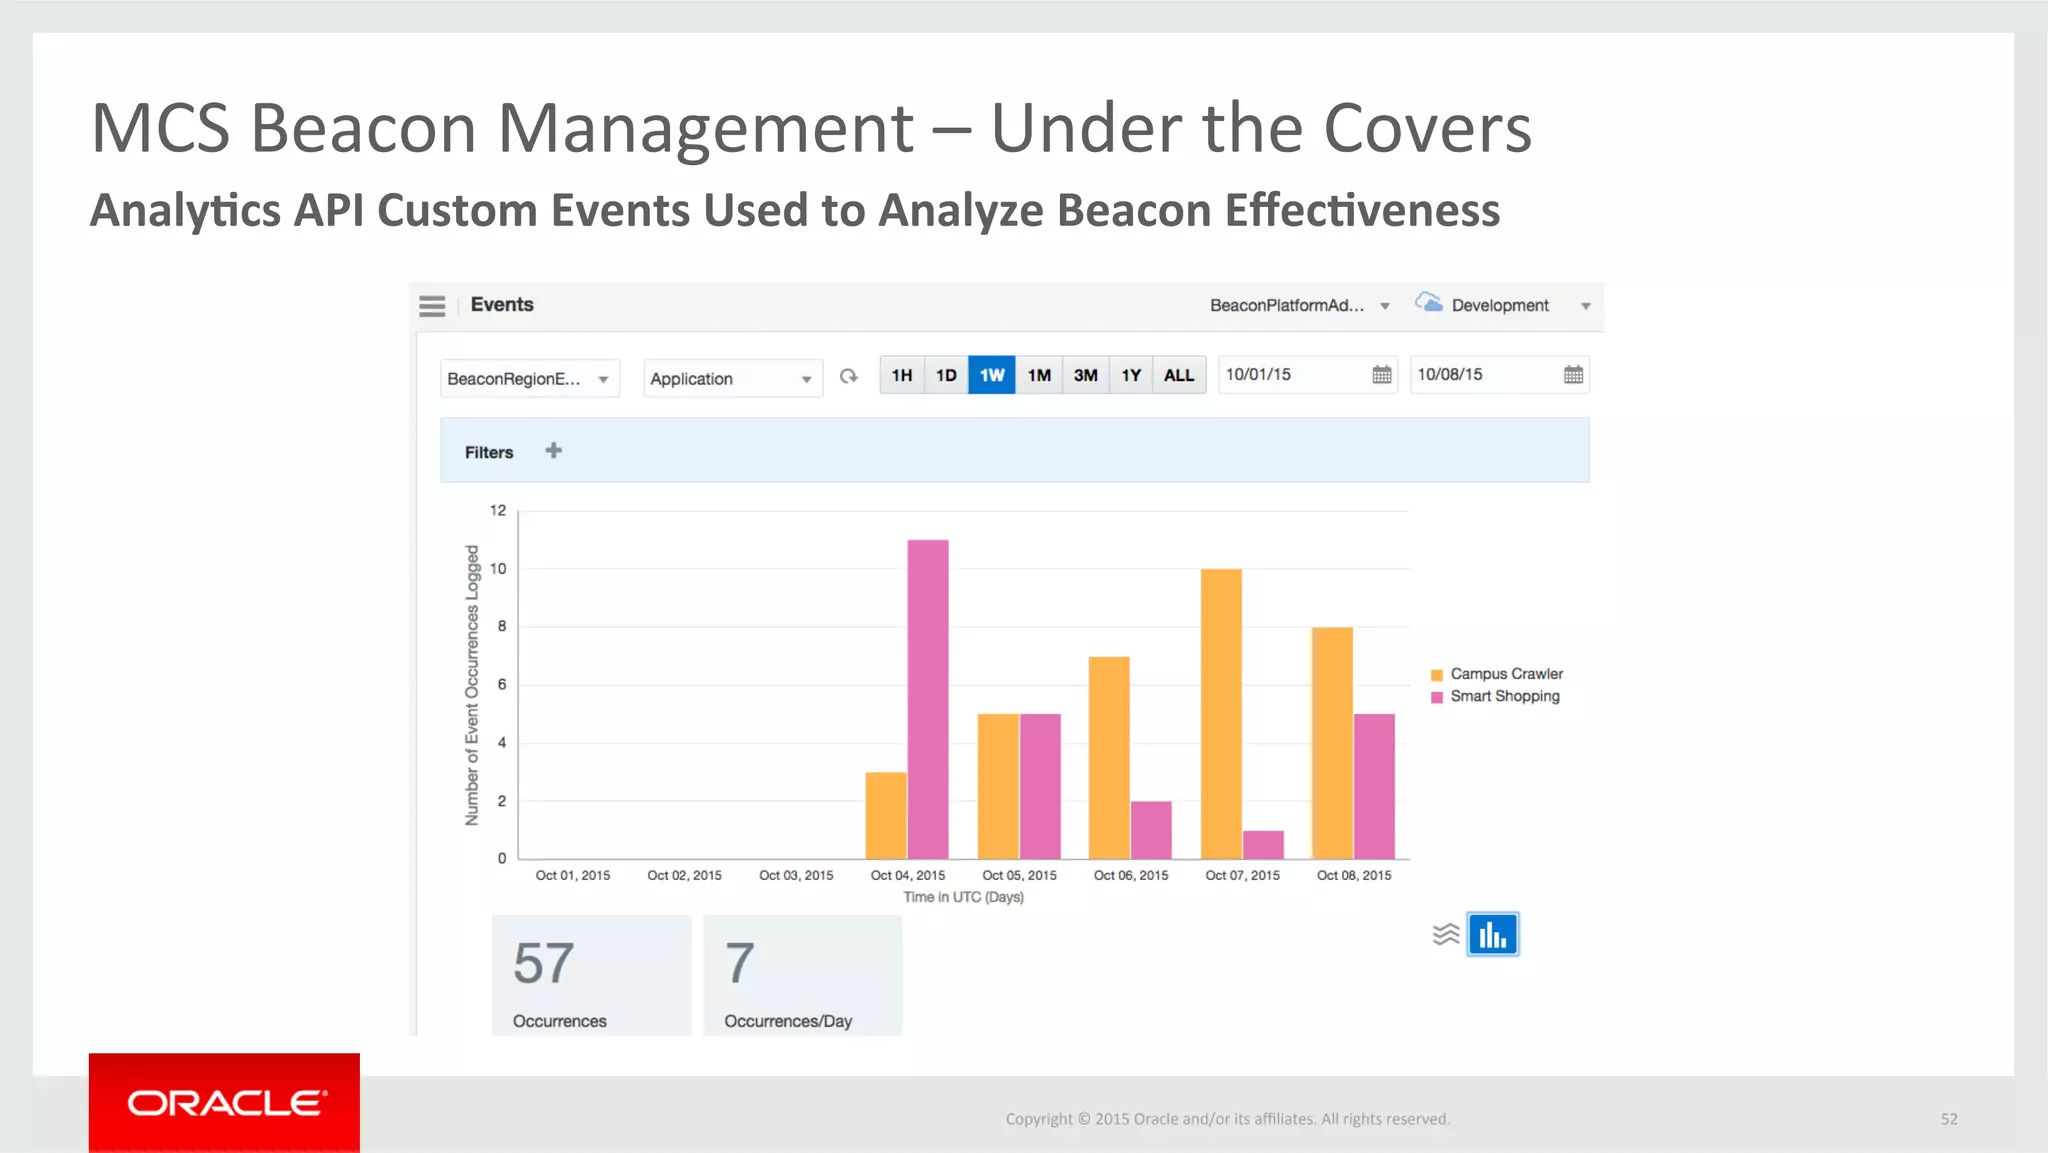Click the Campus Crawler Oct 08 bar

point(1332,743)
